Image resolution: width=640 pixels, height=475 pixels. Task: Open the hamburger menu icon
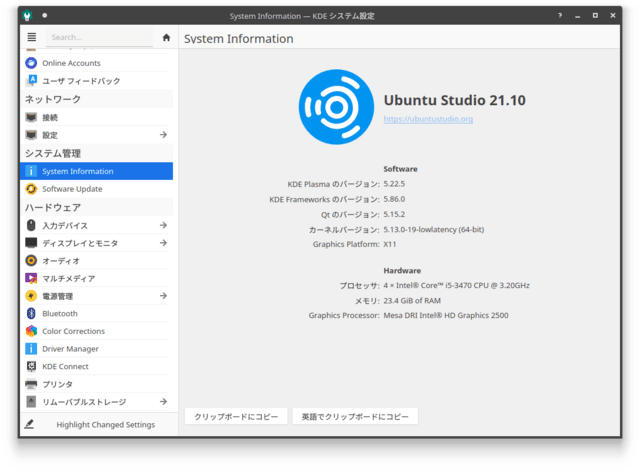click(31, 37)
